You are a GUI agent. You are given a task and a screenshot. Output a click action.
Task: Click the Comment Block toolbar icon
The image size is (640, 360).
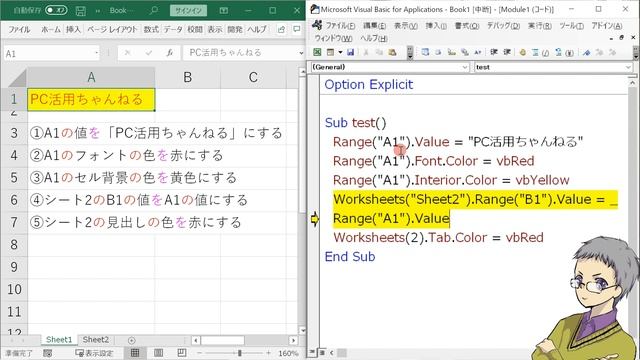coord(536,52)
